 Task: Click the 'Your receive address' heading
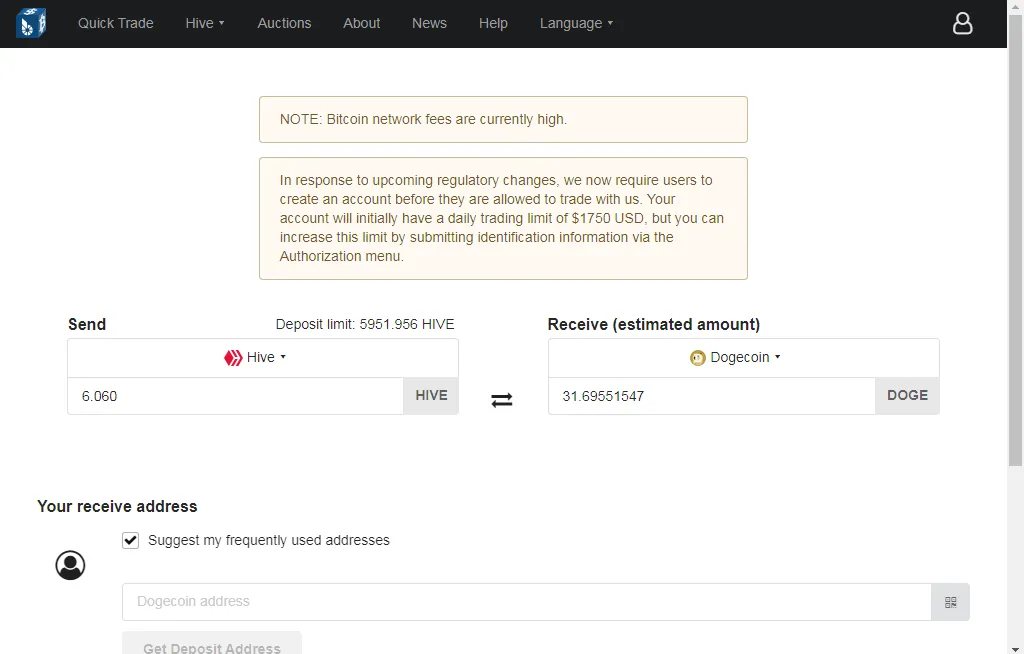(x=117, y=506)
